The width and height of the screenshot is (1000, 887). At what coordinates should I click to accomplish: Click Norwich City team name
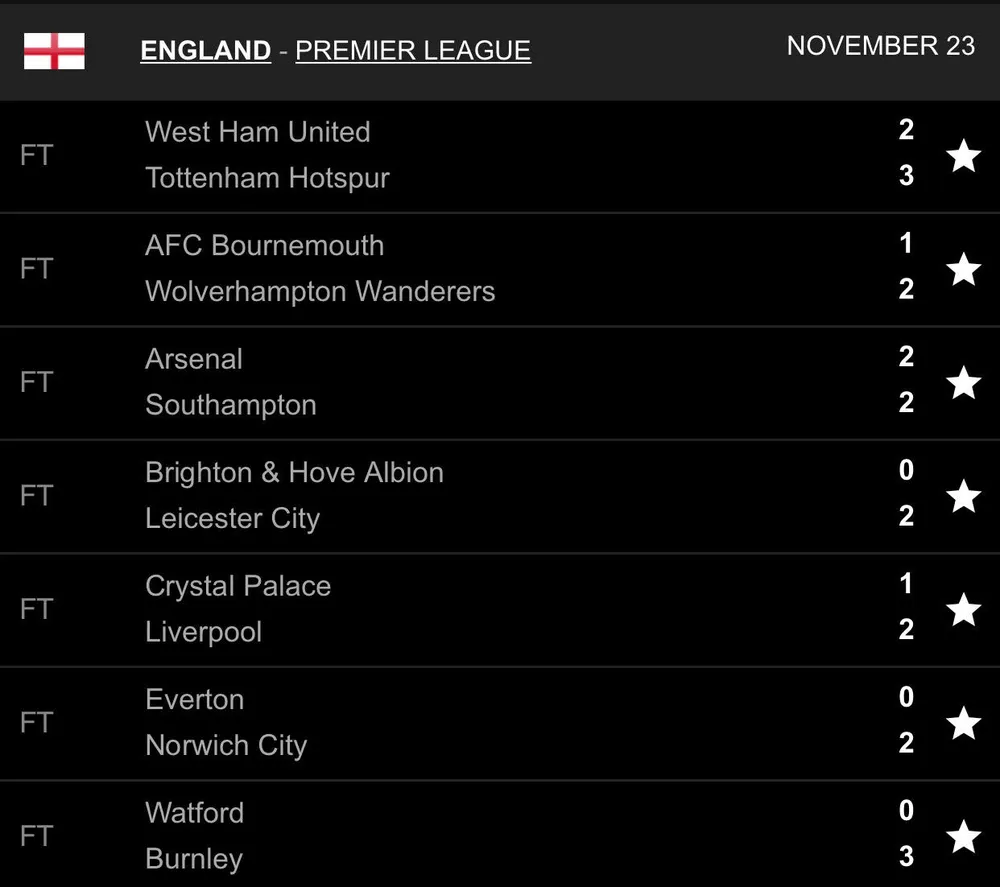coord(226,746)
